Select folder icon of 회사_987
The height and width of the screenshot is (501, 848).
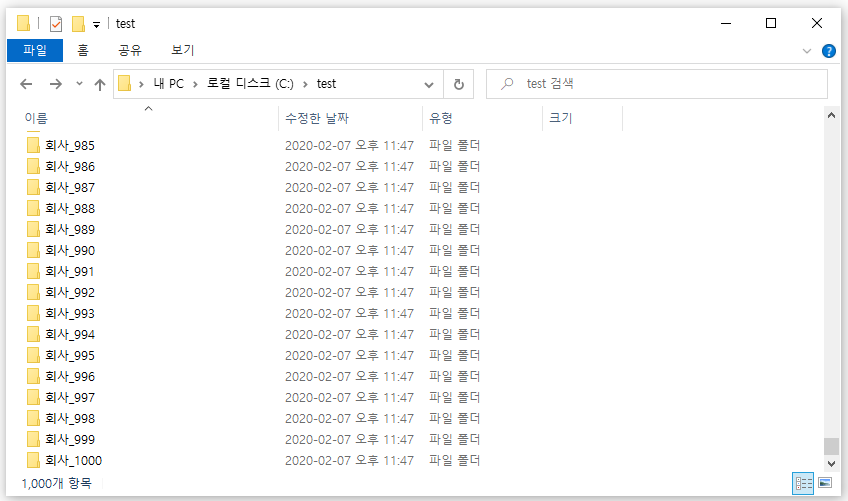(33, 187)
